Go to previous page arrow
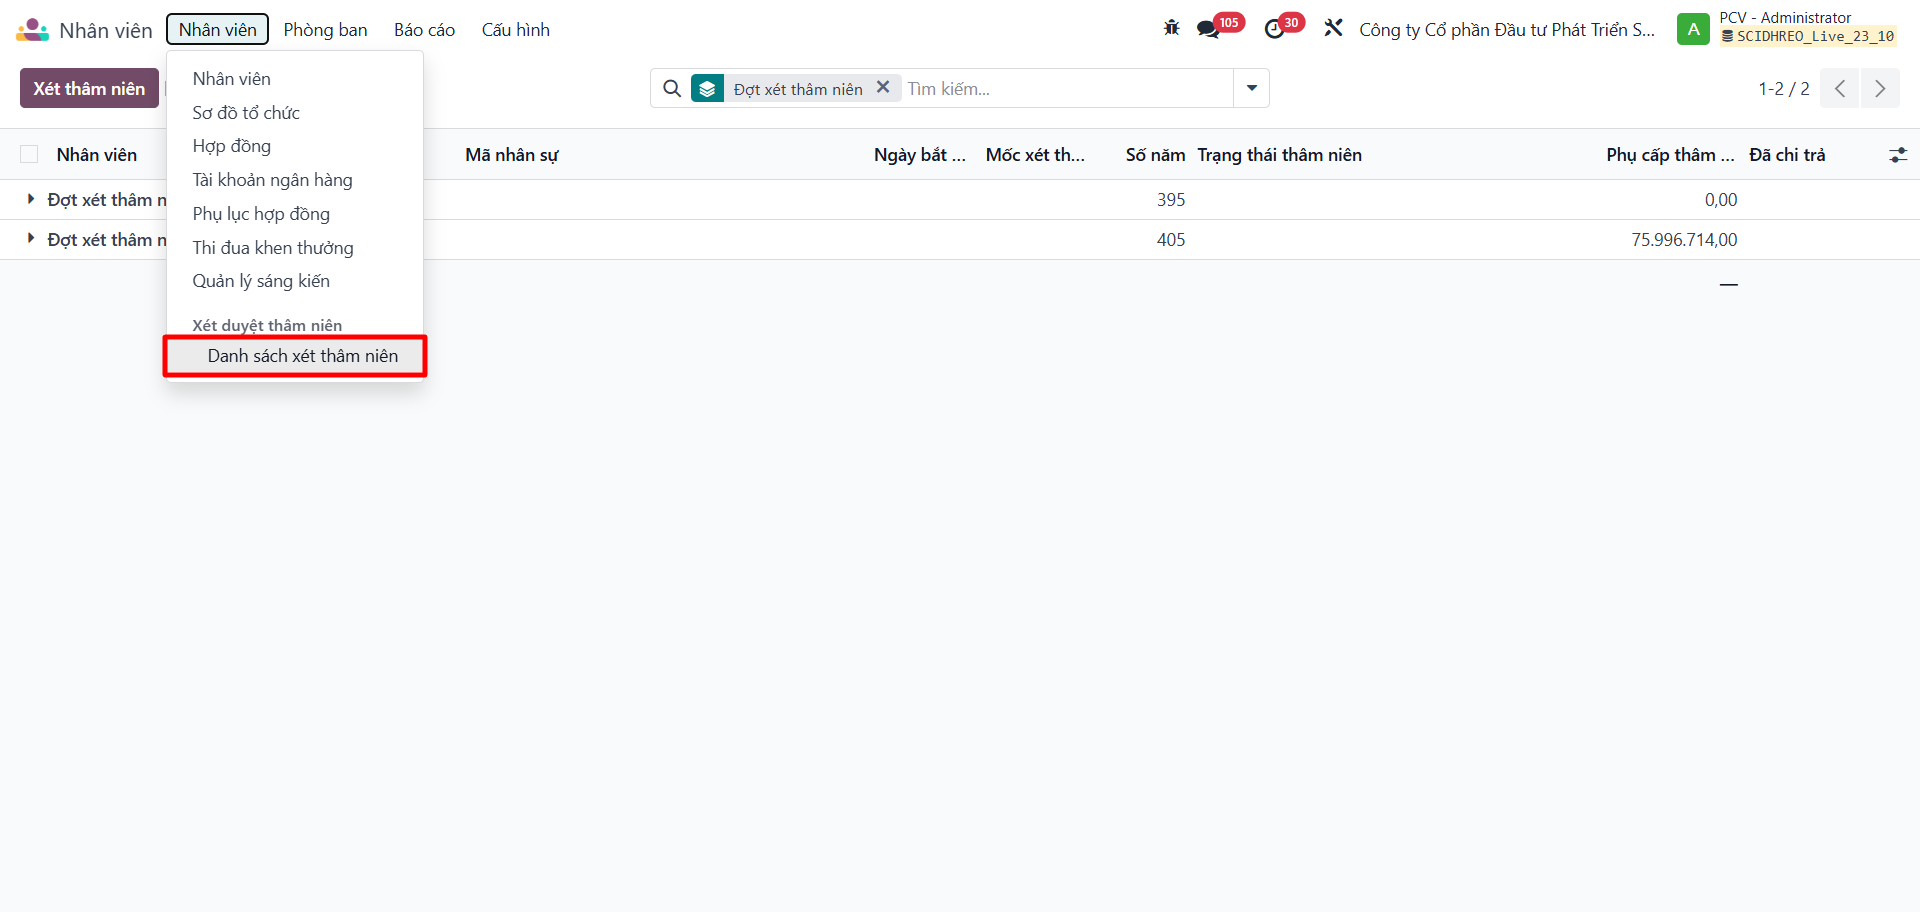 [x=1840, y=89]
